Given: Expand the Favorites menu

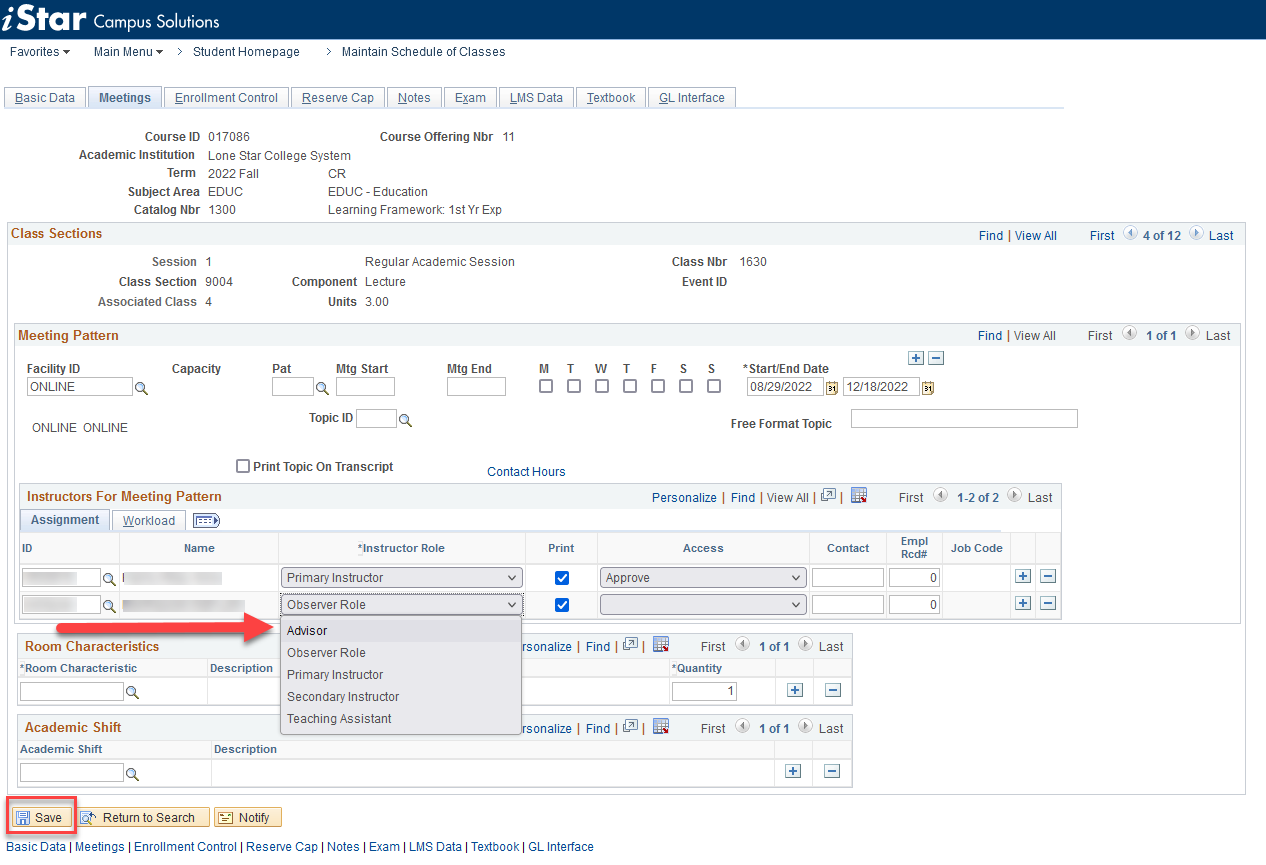Looking at the screenshot, I should pos(40,52).
